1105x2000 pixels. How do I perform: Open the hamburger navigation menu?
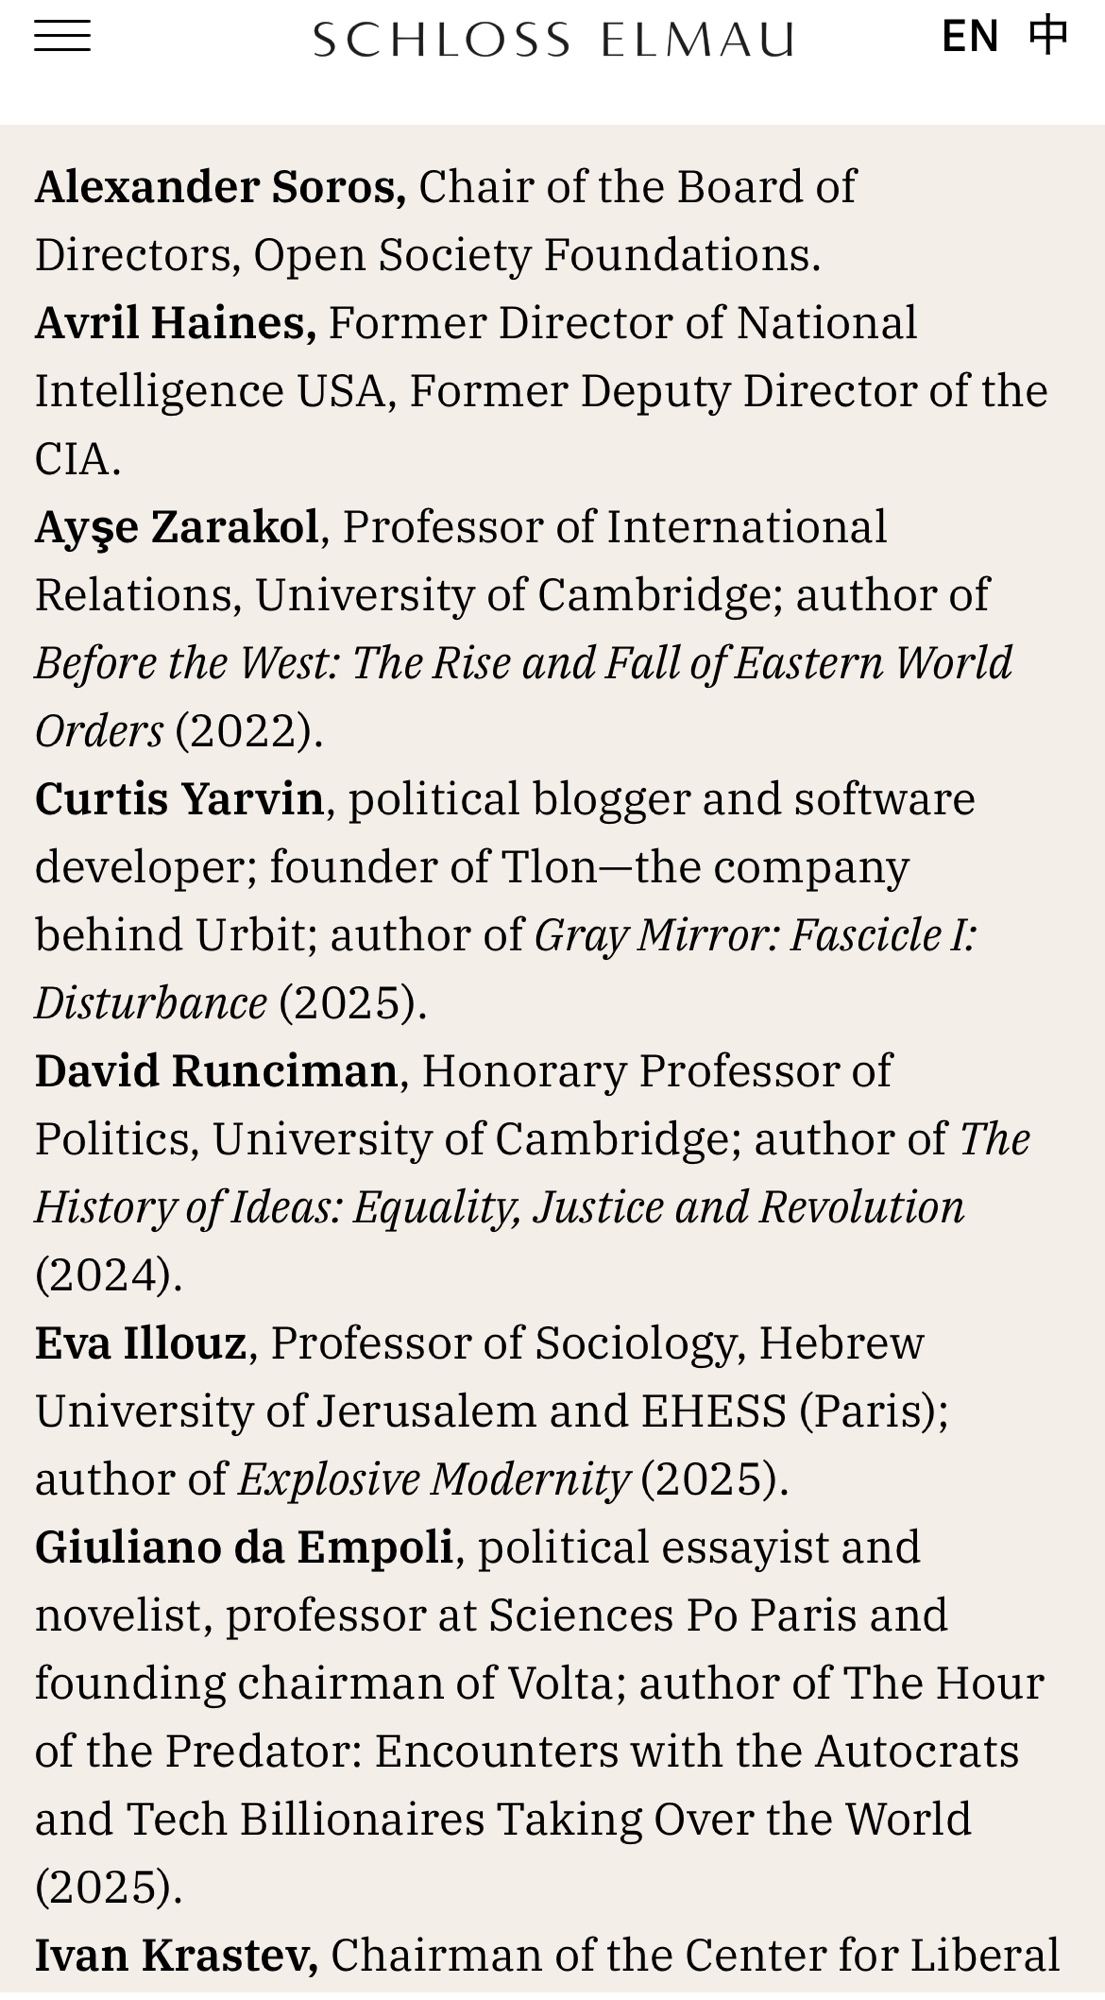[x=62, y=37]
